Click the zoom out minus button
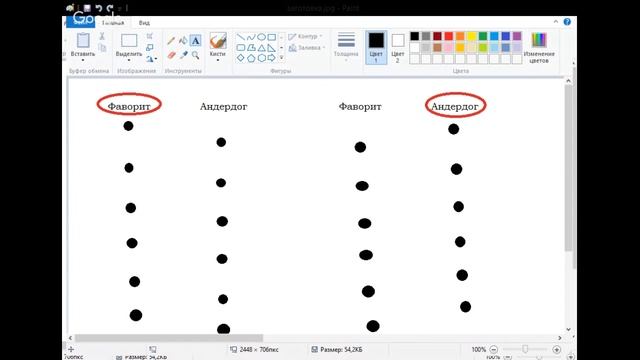The height and width of the screenshot is (360, 640). [x=494, y=349]
